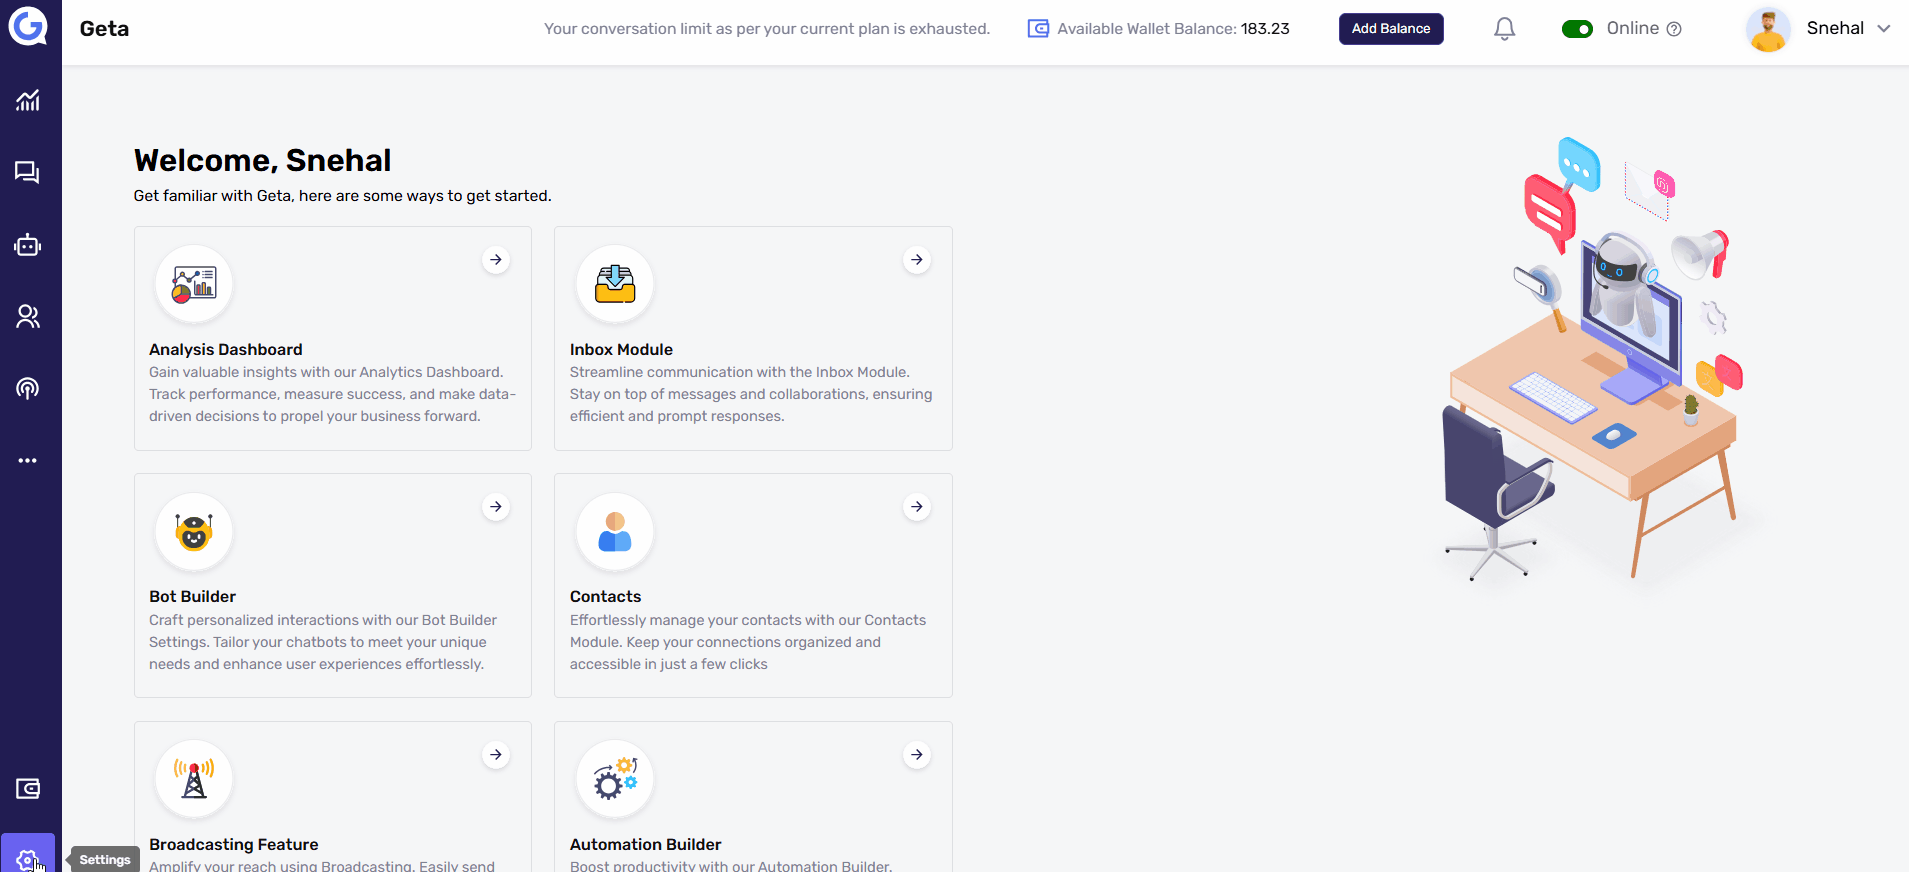Expand the three-dots more menu in sidebar
The image size is (1909, 872).
pos(28,461)
